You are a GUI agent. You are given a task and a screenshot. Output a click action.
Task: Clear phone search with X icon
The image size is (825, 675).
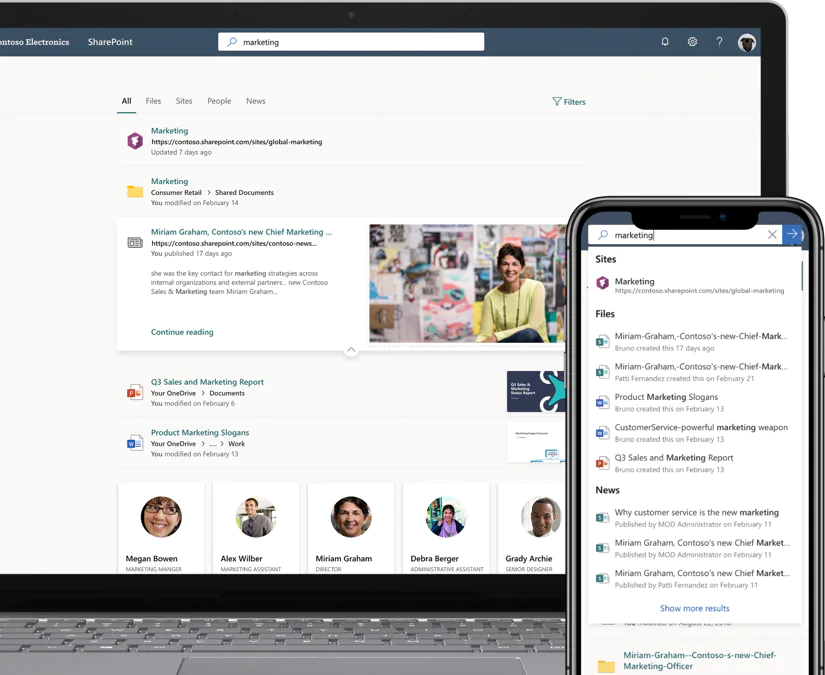click(x=772, y=235)
